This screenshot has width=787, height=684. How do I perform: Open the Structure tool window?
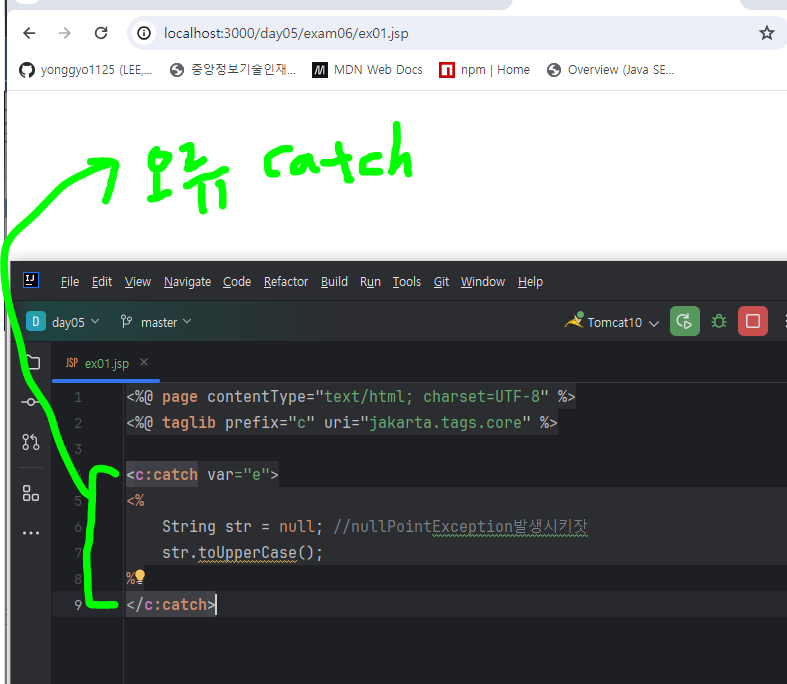coord(31,493)
